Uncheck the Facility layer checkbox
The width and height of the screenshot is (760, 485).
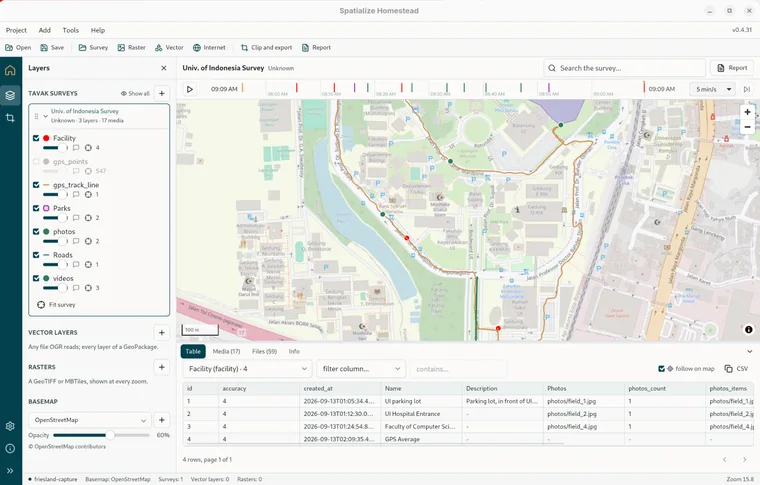[x=36, y=138]
